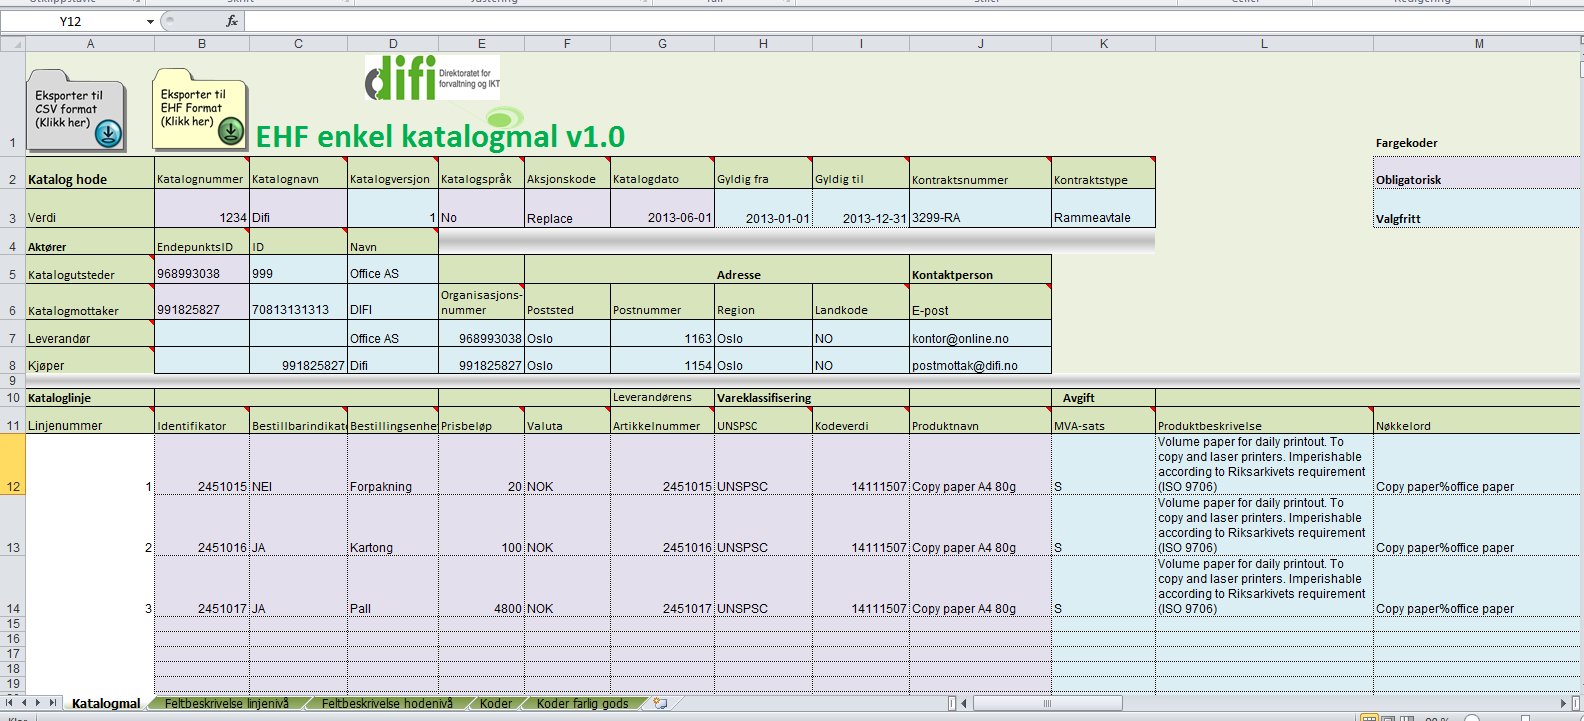Click the email cell kontor@online.no
Screen dimensions: 1584x721
pyautogui.click(x=980, y=333)
